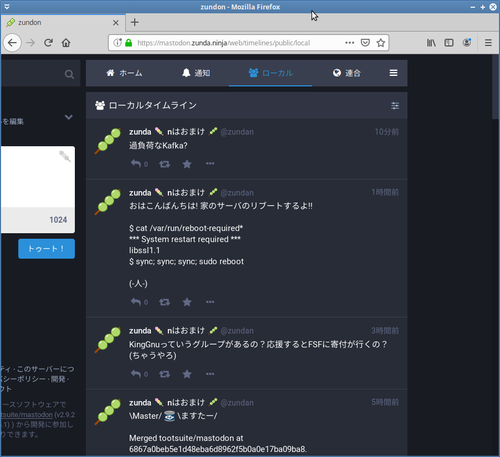Open the 1時間前 timestamp link

point(385,193)
